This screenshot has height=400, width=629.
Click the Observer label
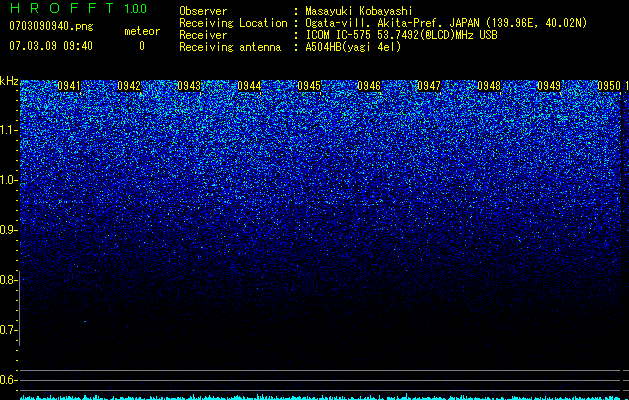coord(203,11)
